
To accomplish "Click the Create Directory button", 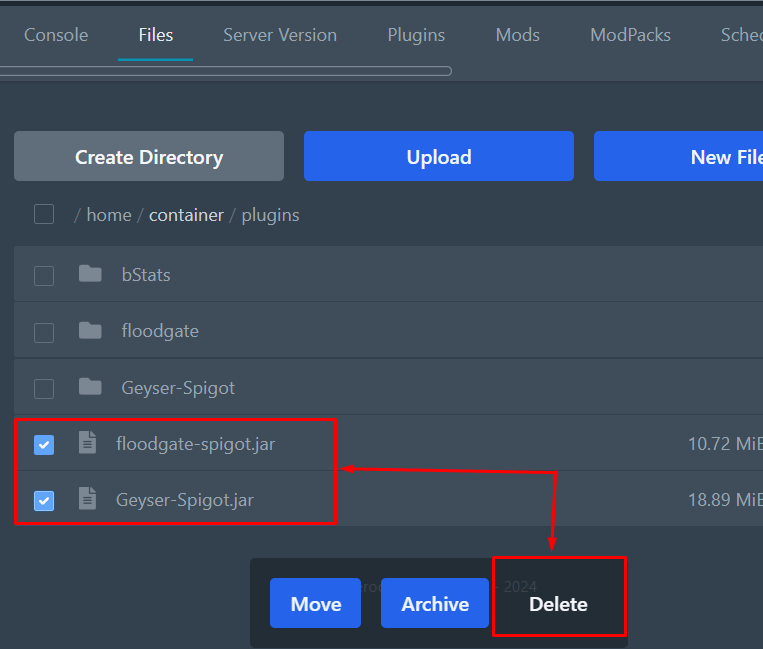I will click(x=149, y=156).
